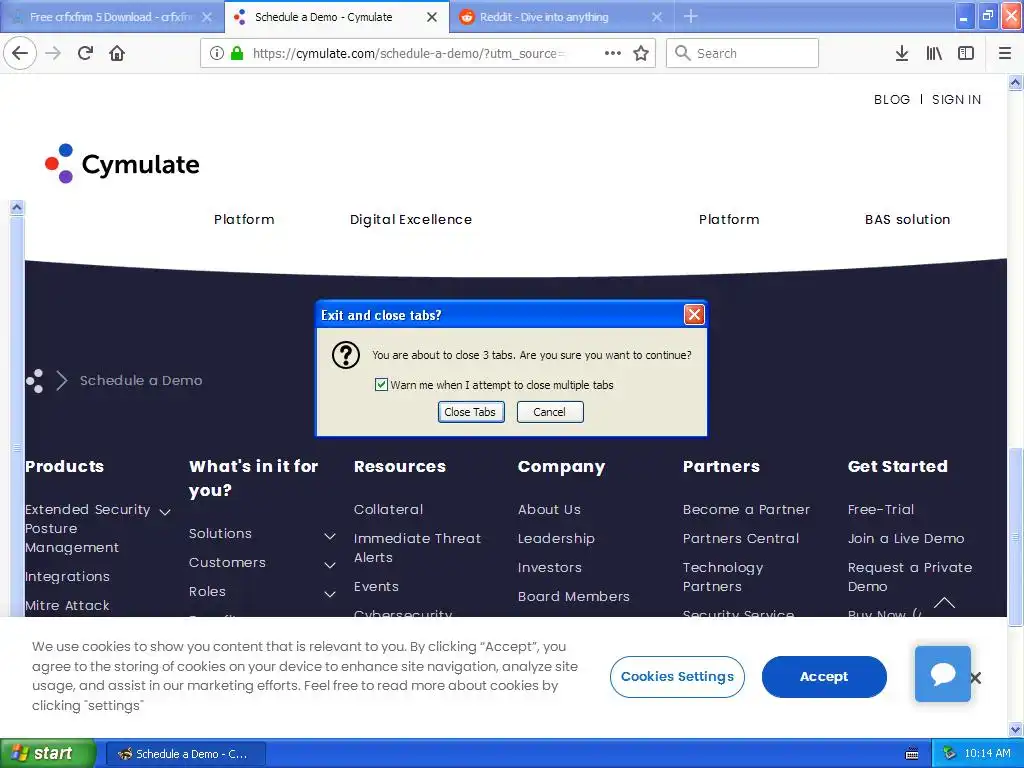
Task: Open Immediate Threat Alerts link
Action: click(417, 548)
